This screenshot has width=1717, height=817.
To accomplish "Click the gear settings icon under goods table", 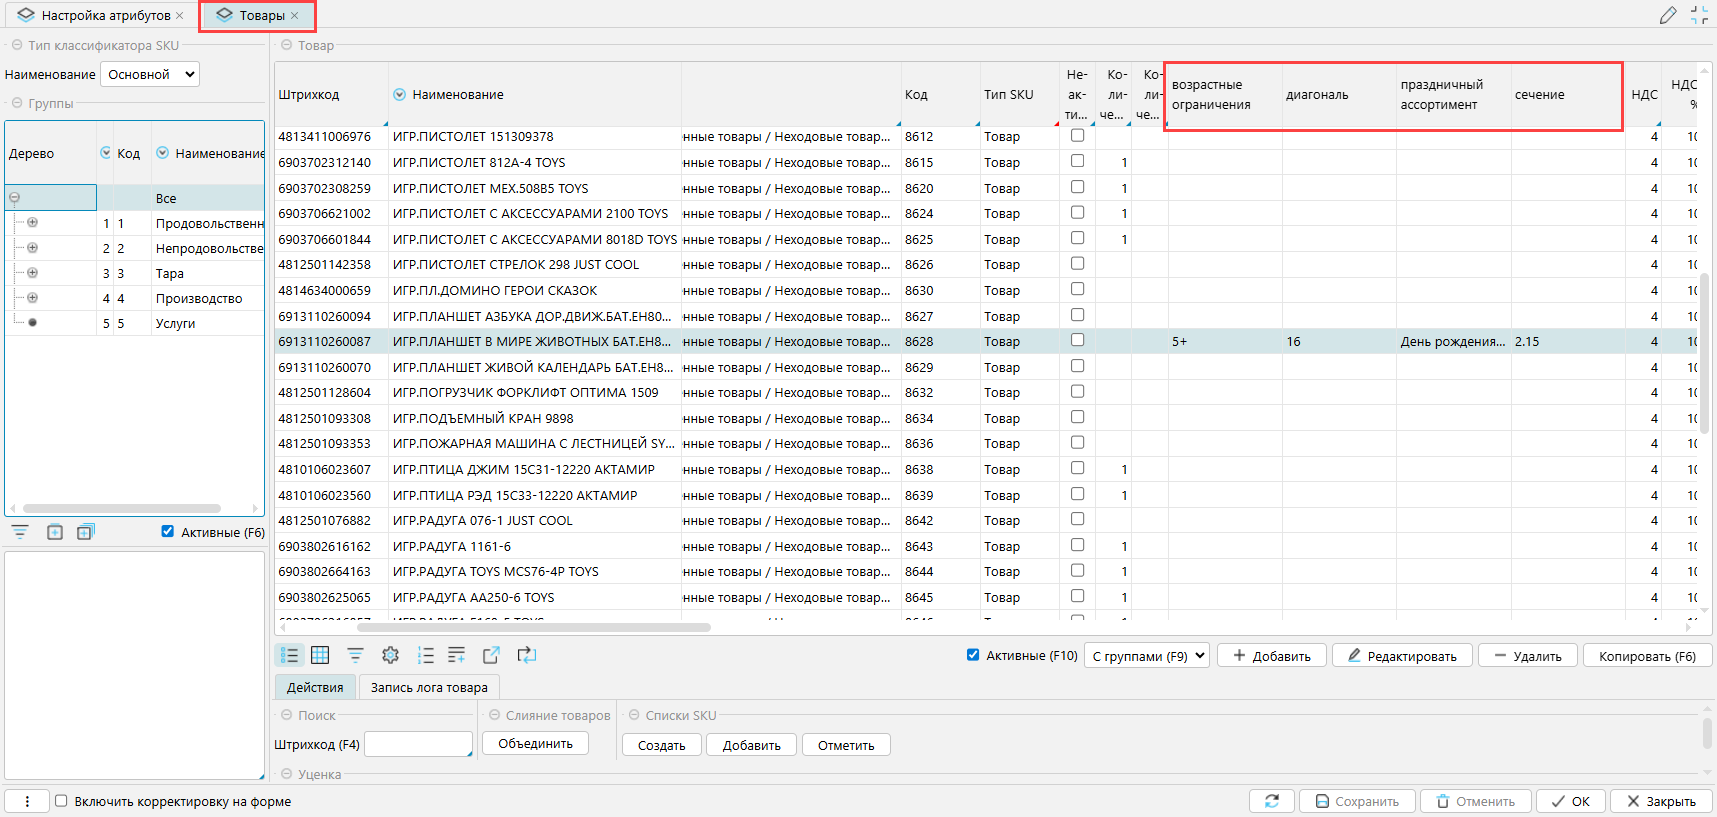I will (390, 655).
